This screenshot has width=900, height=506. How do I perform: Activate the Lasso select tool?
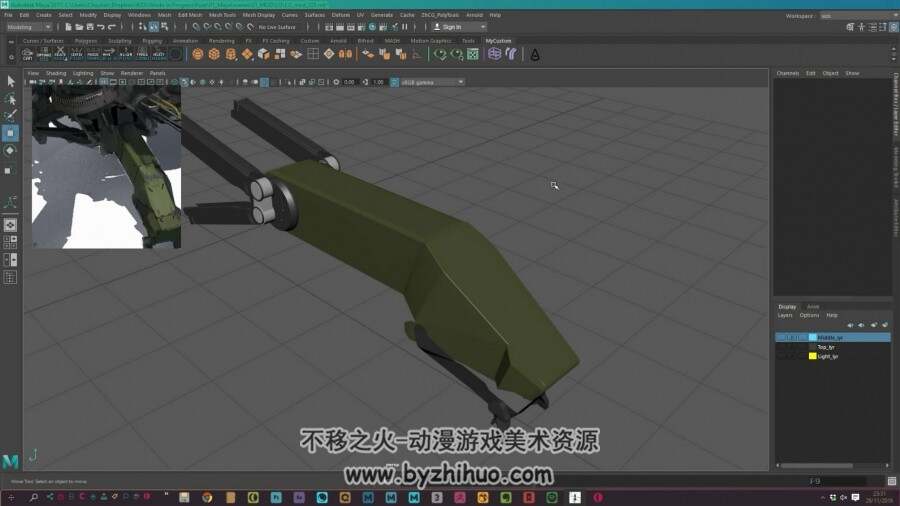point(10,99)
